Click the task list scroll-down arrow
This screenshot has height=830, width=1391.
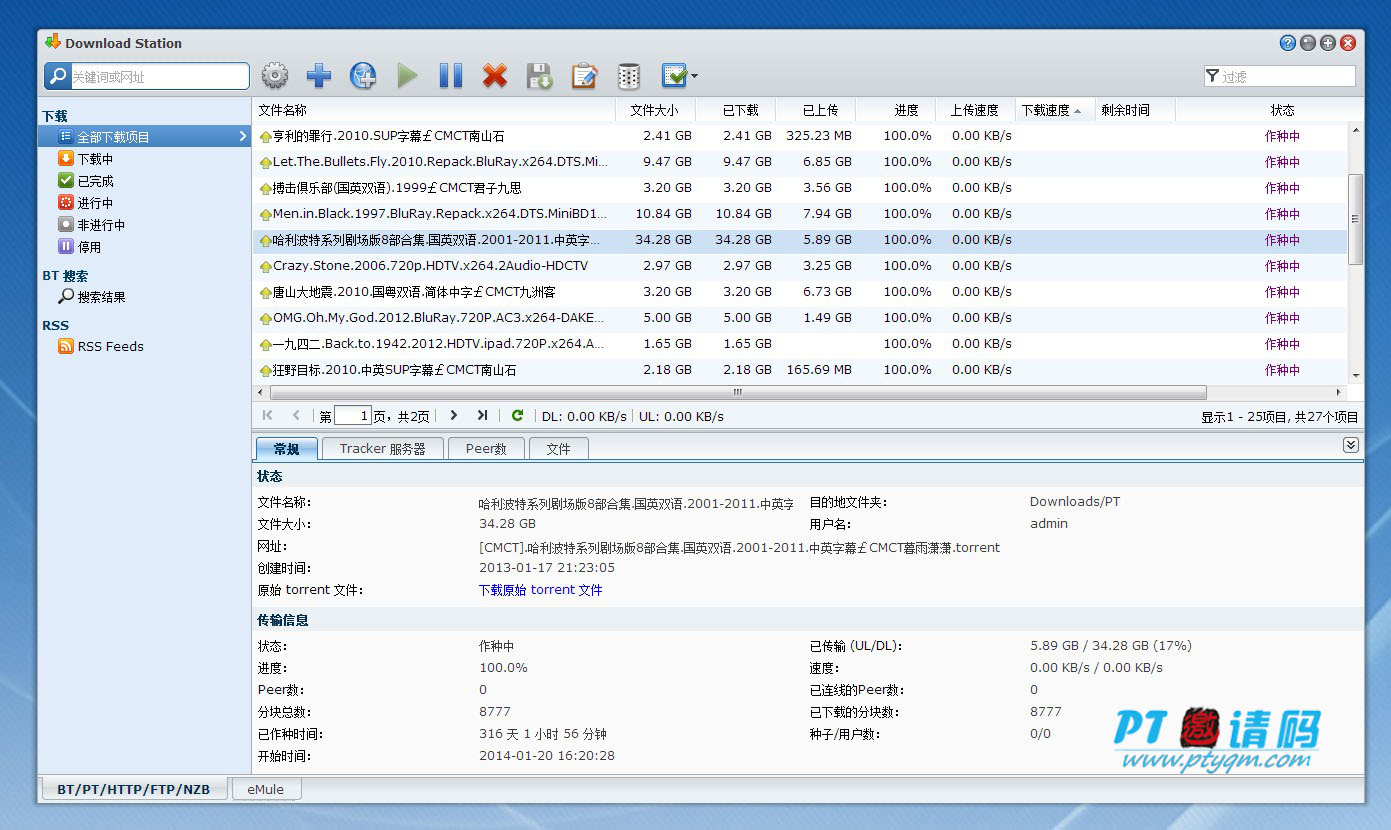click(x=1356, y=375)
